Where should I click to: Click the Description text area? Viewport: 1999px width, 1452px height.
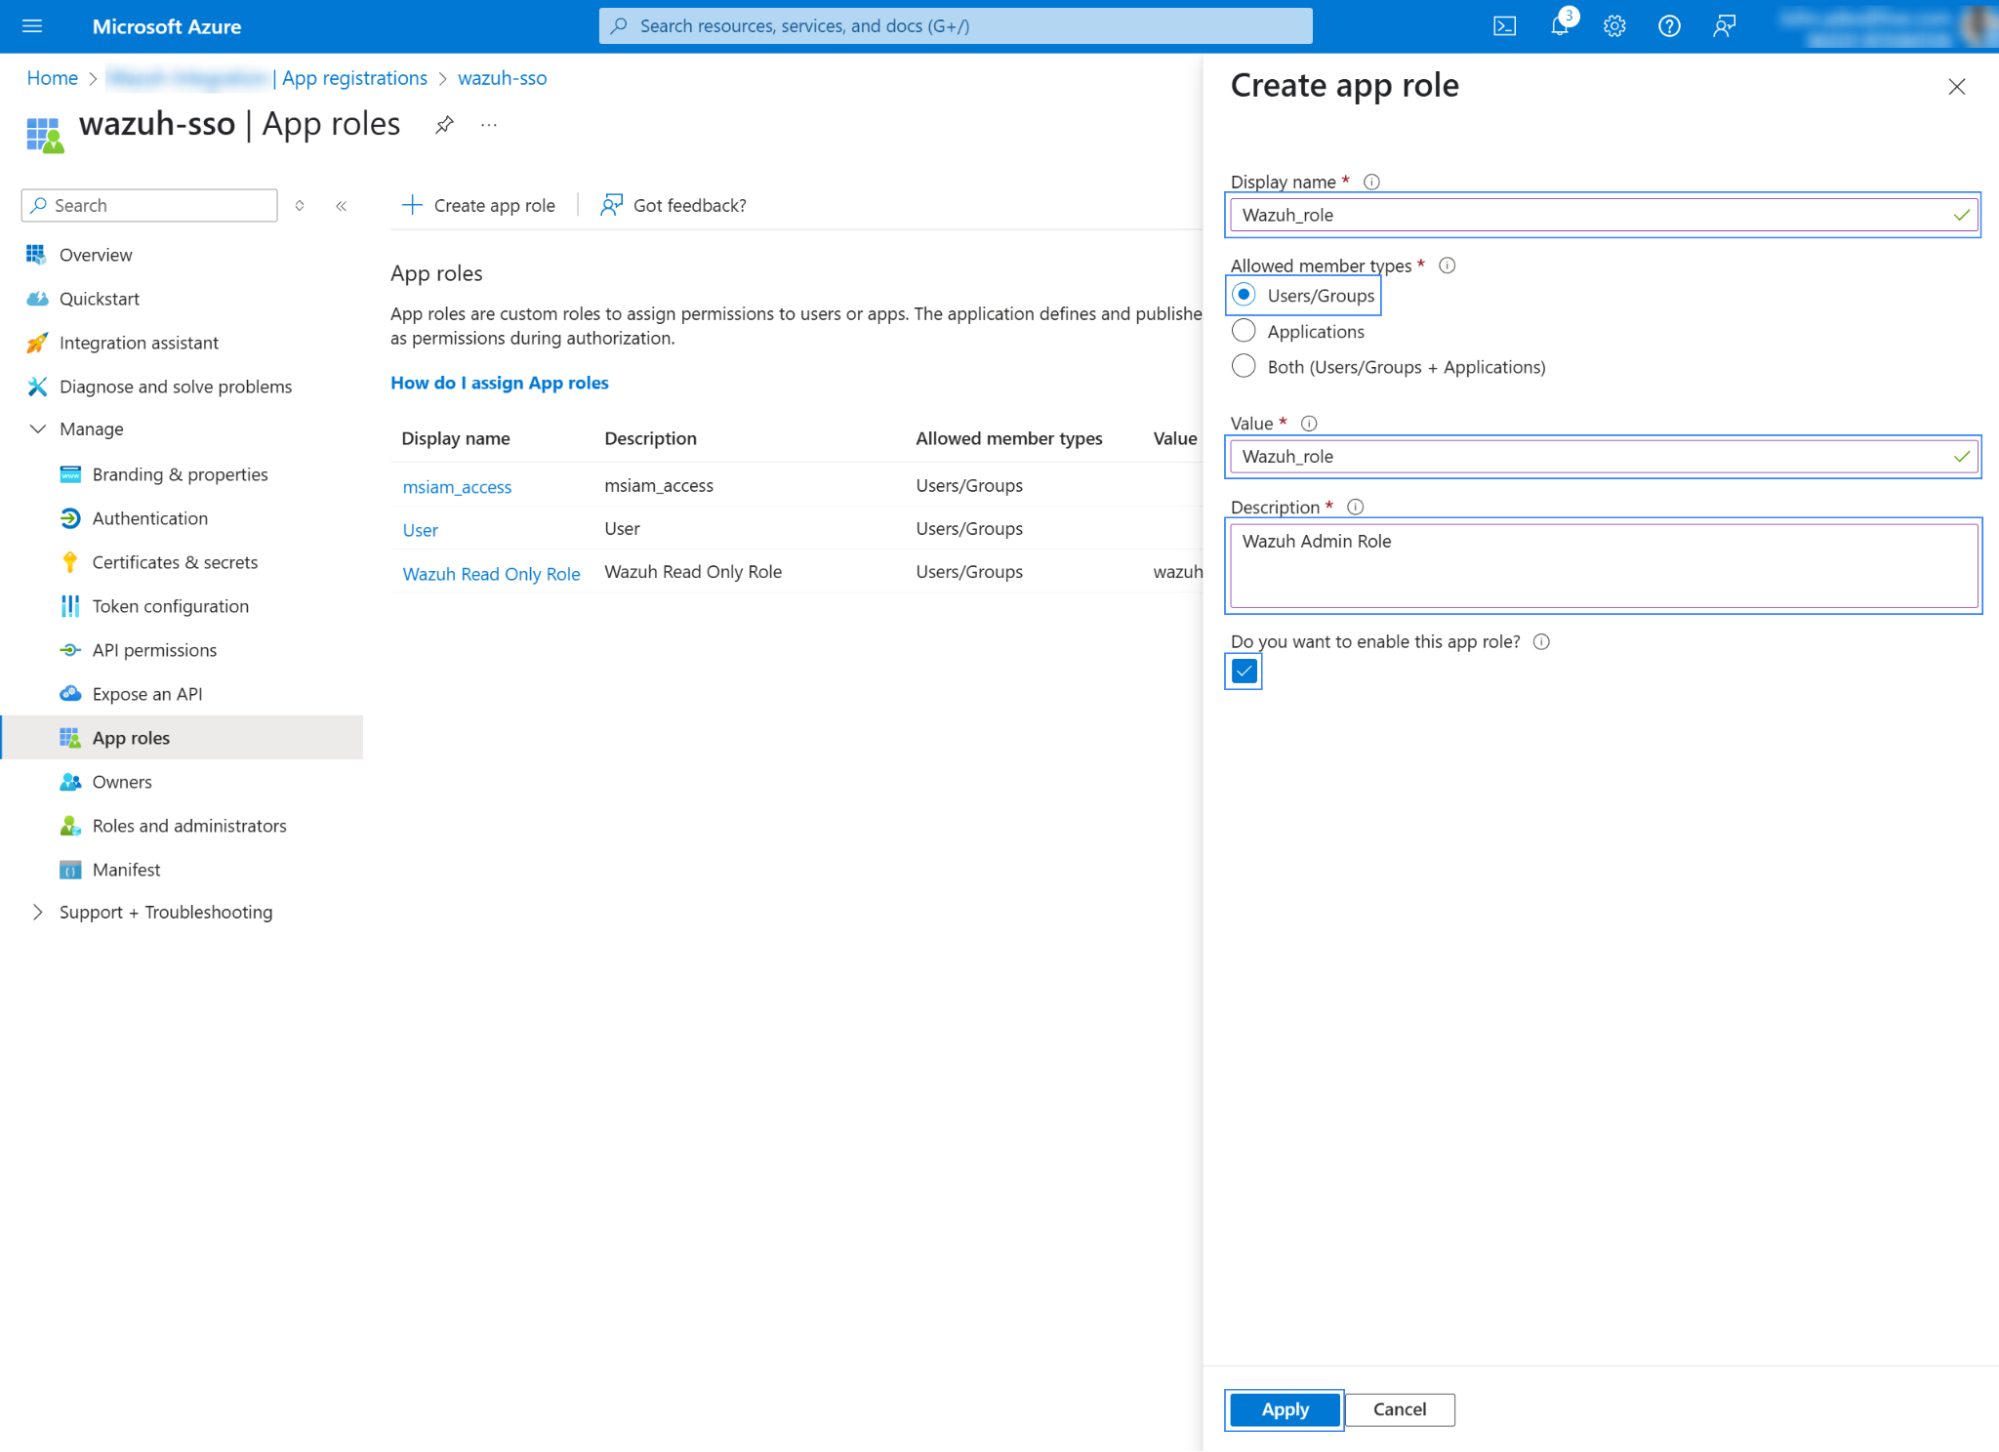pos(1603,565)
